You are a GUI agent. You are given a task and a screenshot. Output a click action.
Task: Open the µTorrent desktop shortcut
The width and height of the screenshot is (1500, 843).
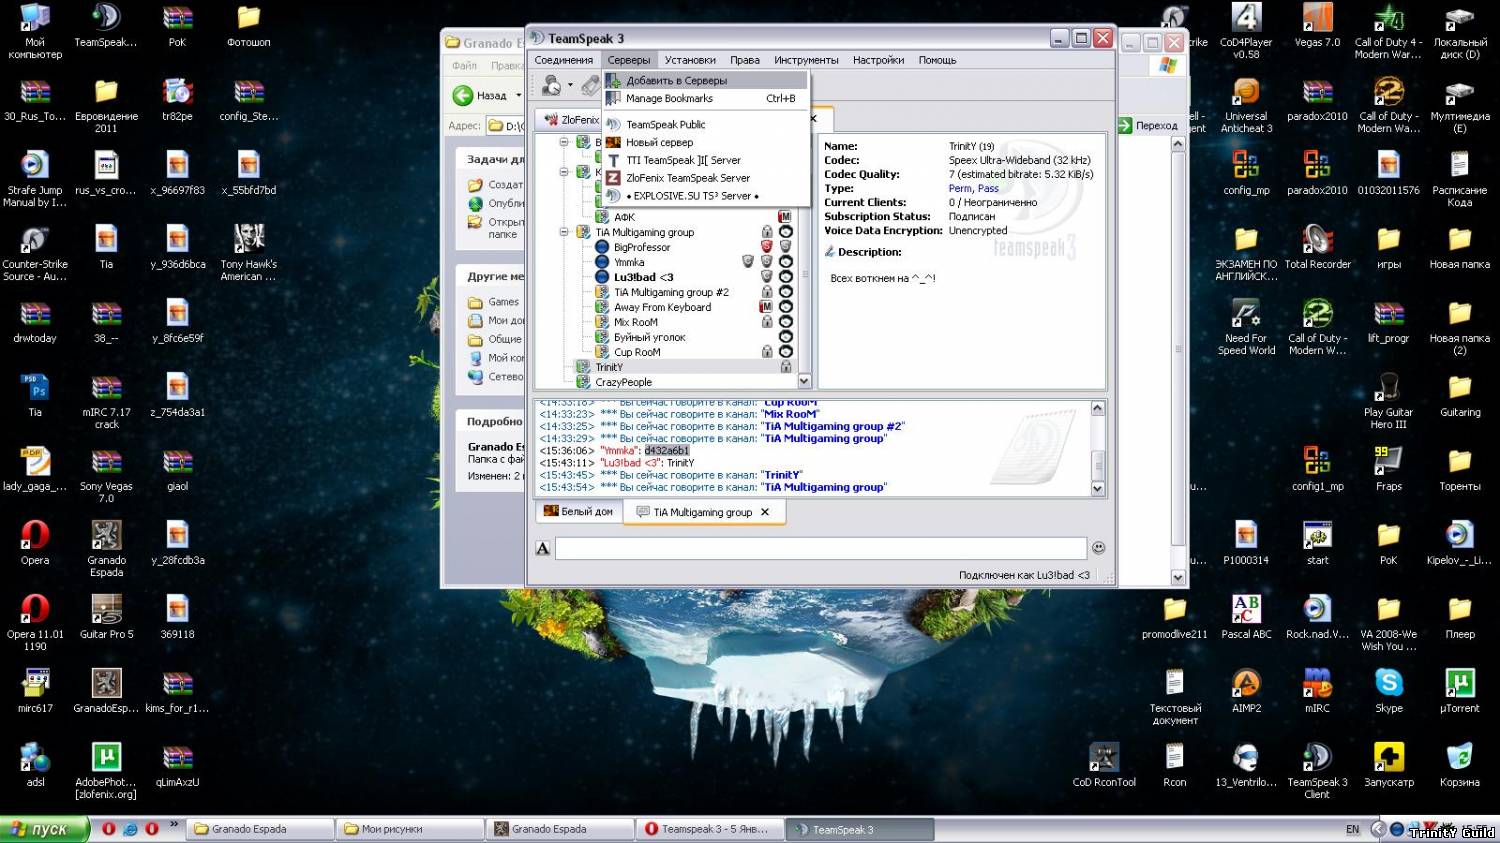pos(1459,684)
